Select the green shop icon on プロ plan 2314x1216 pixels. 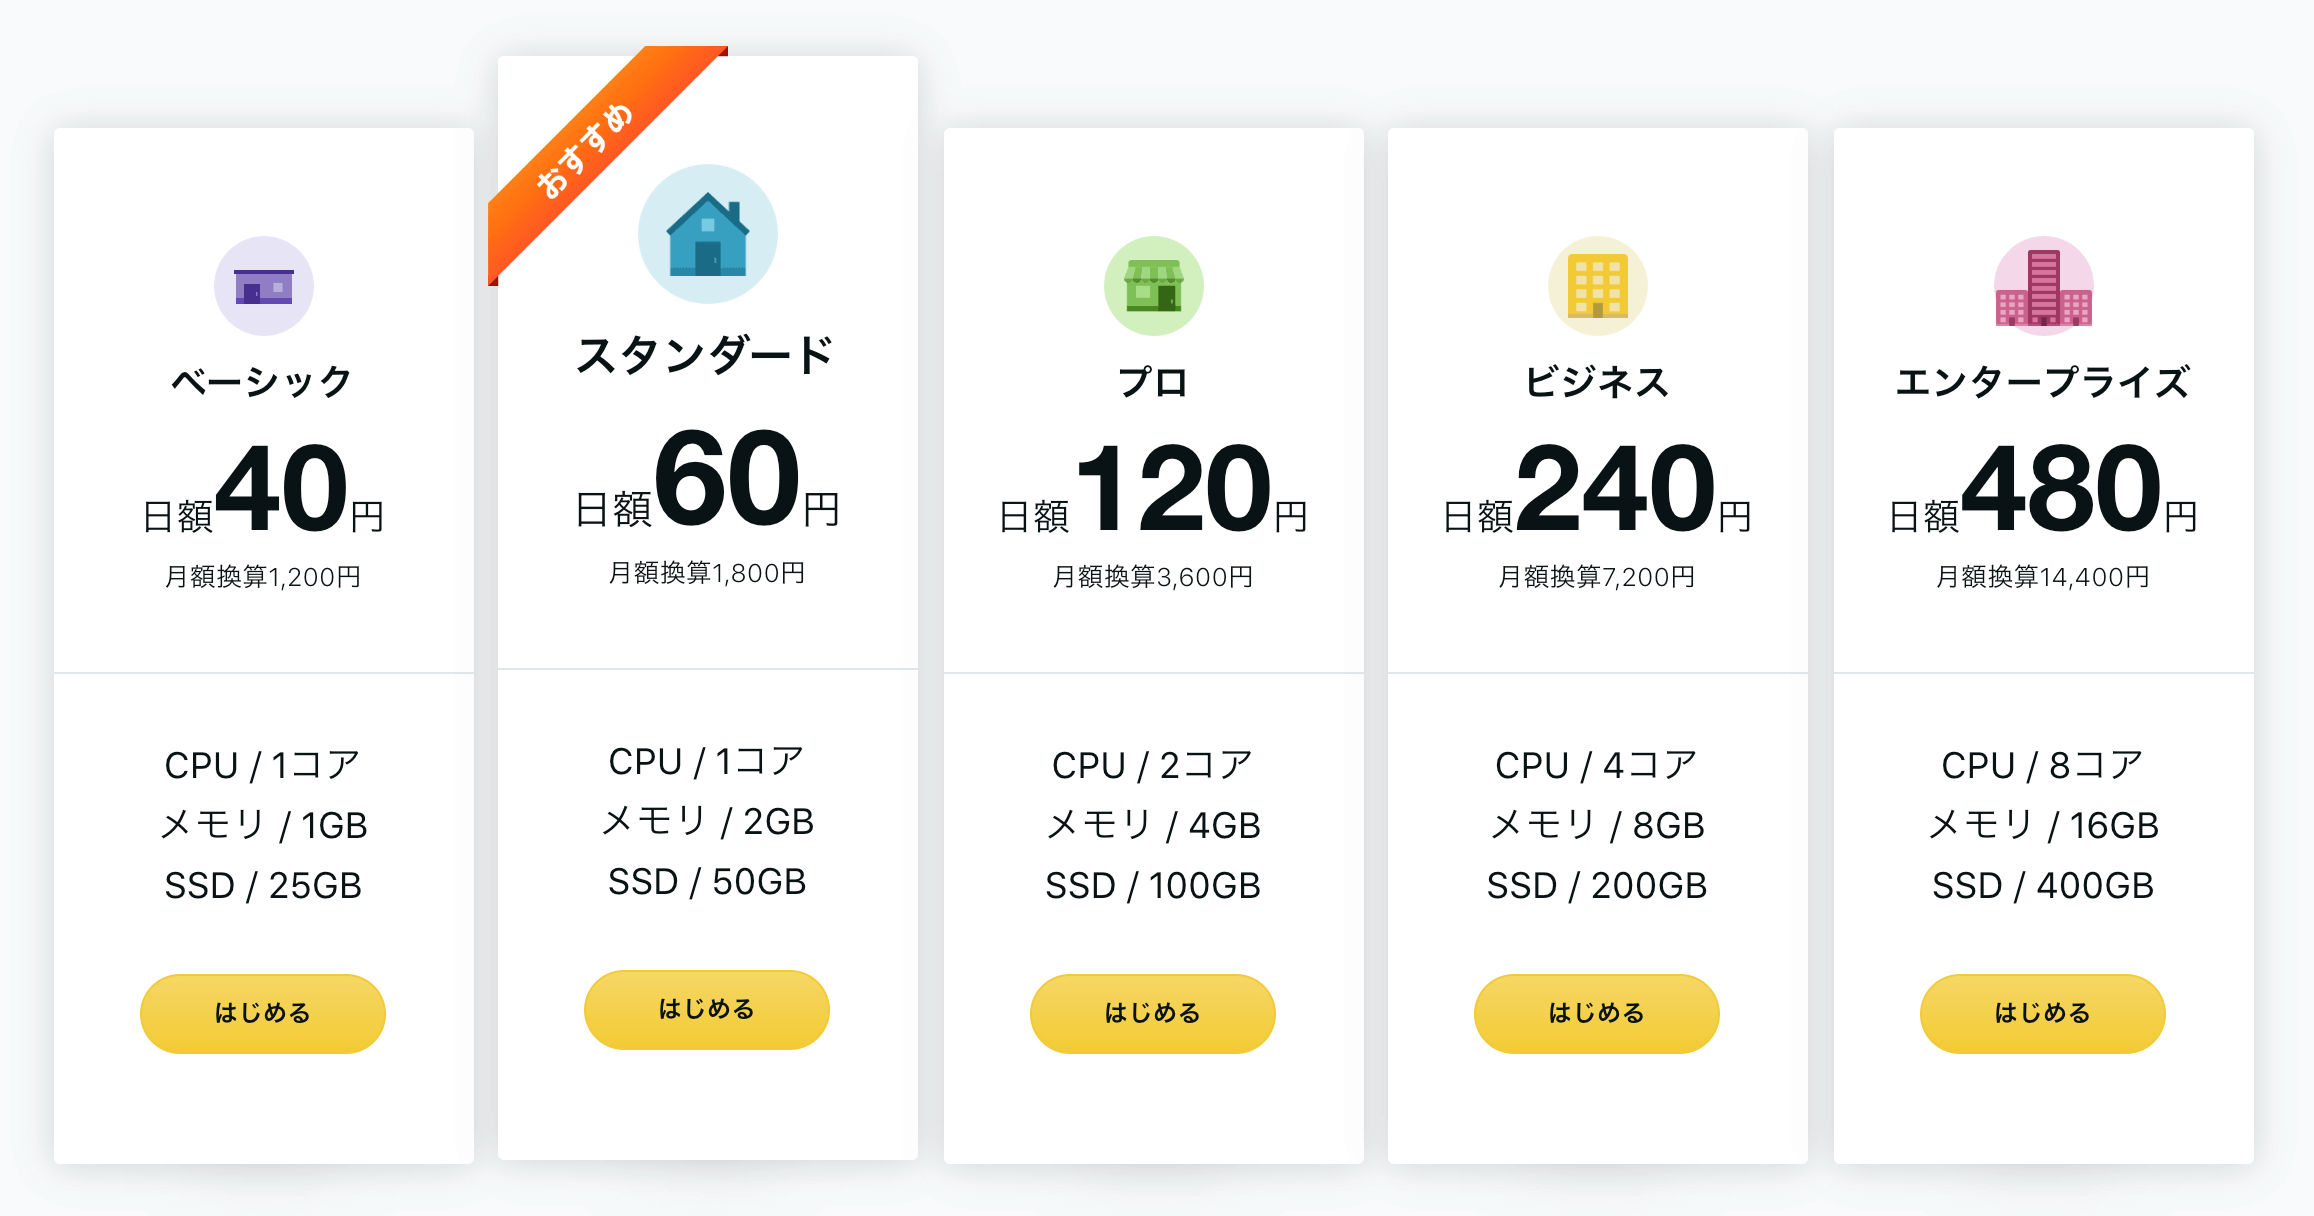(x=1152, y=285)
